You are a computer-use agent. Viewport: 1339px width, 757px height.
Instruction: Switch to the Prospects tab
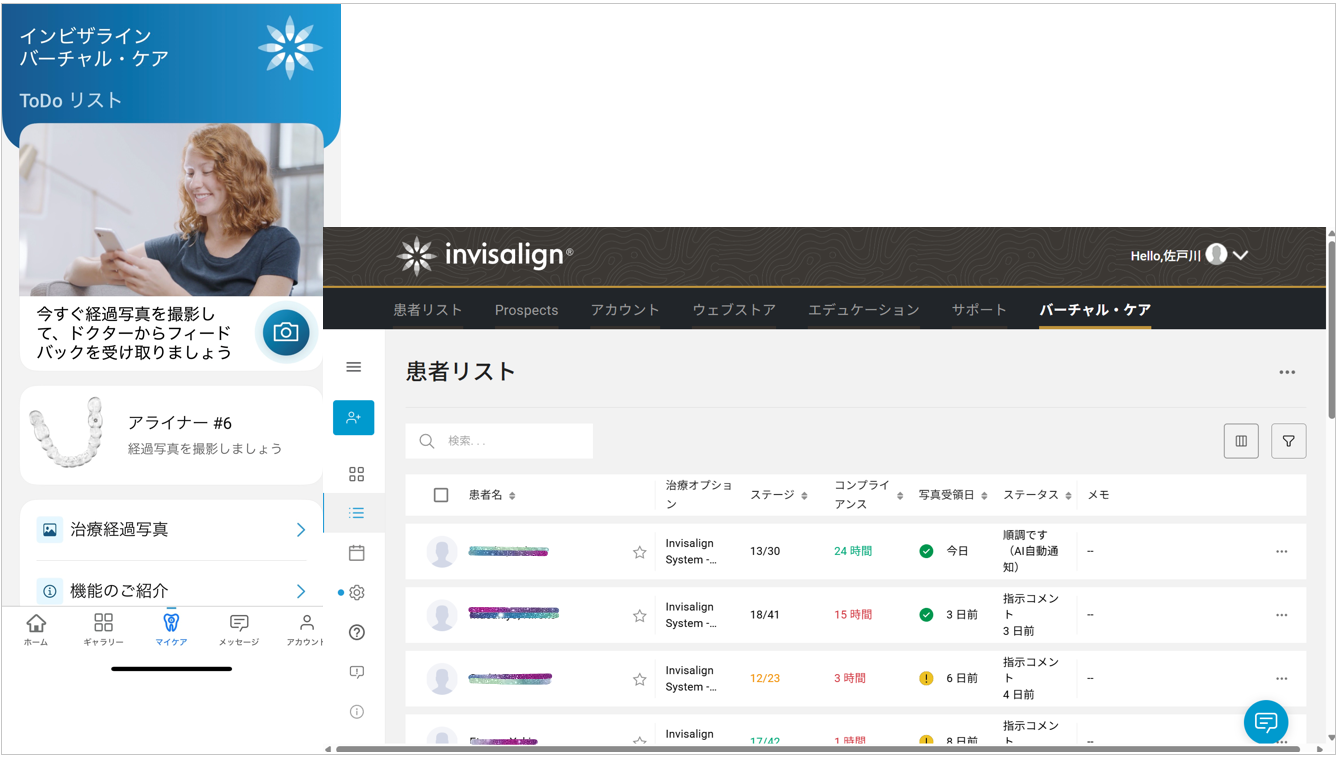pyautogui.click(x=526, y=310)
